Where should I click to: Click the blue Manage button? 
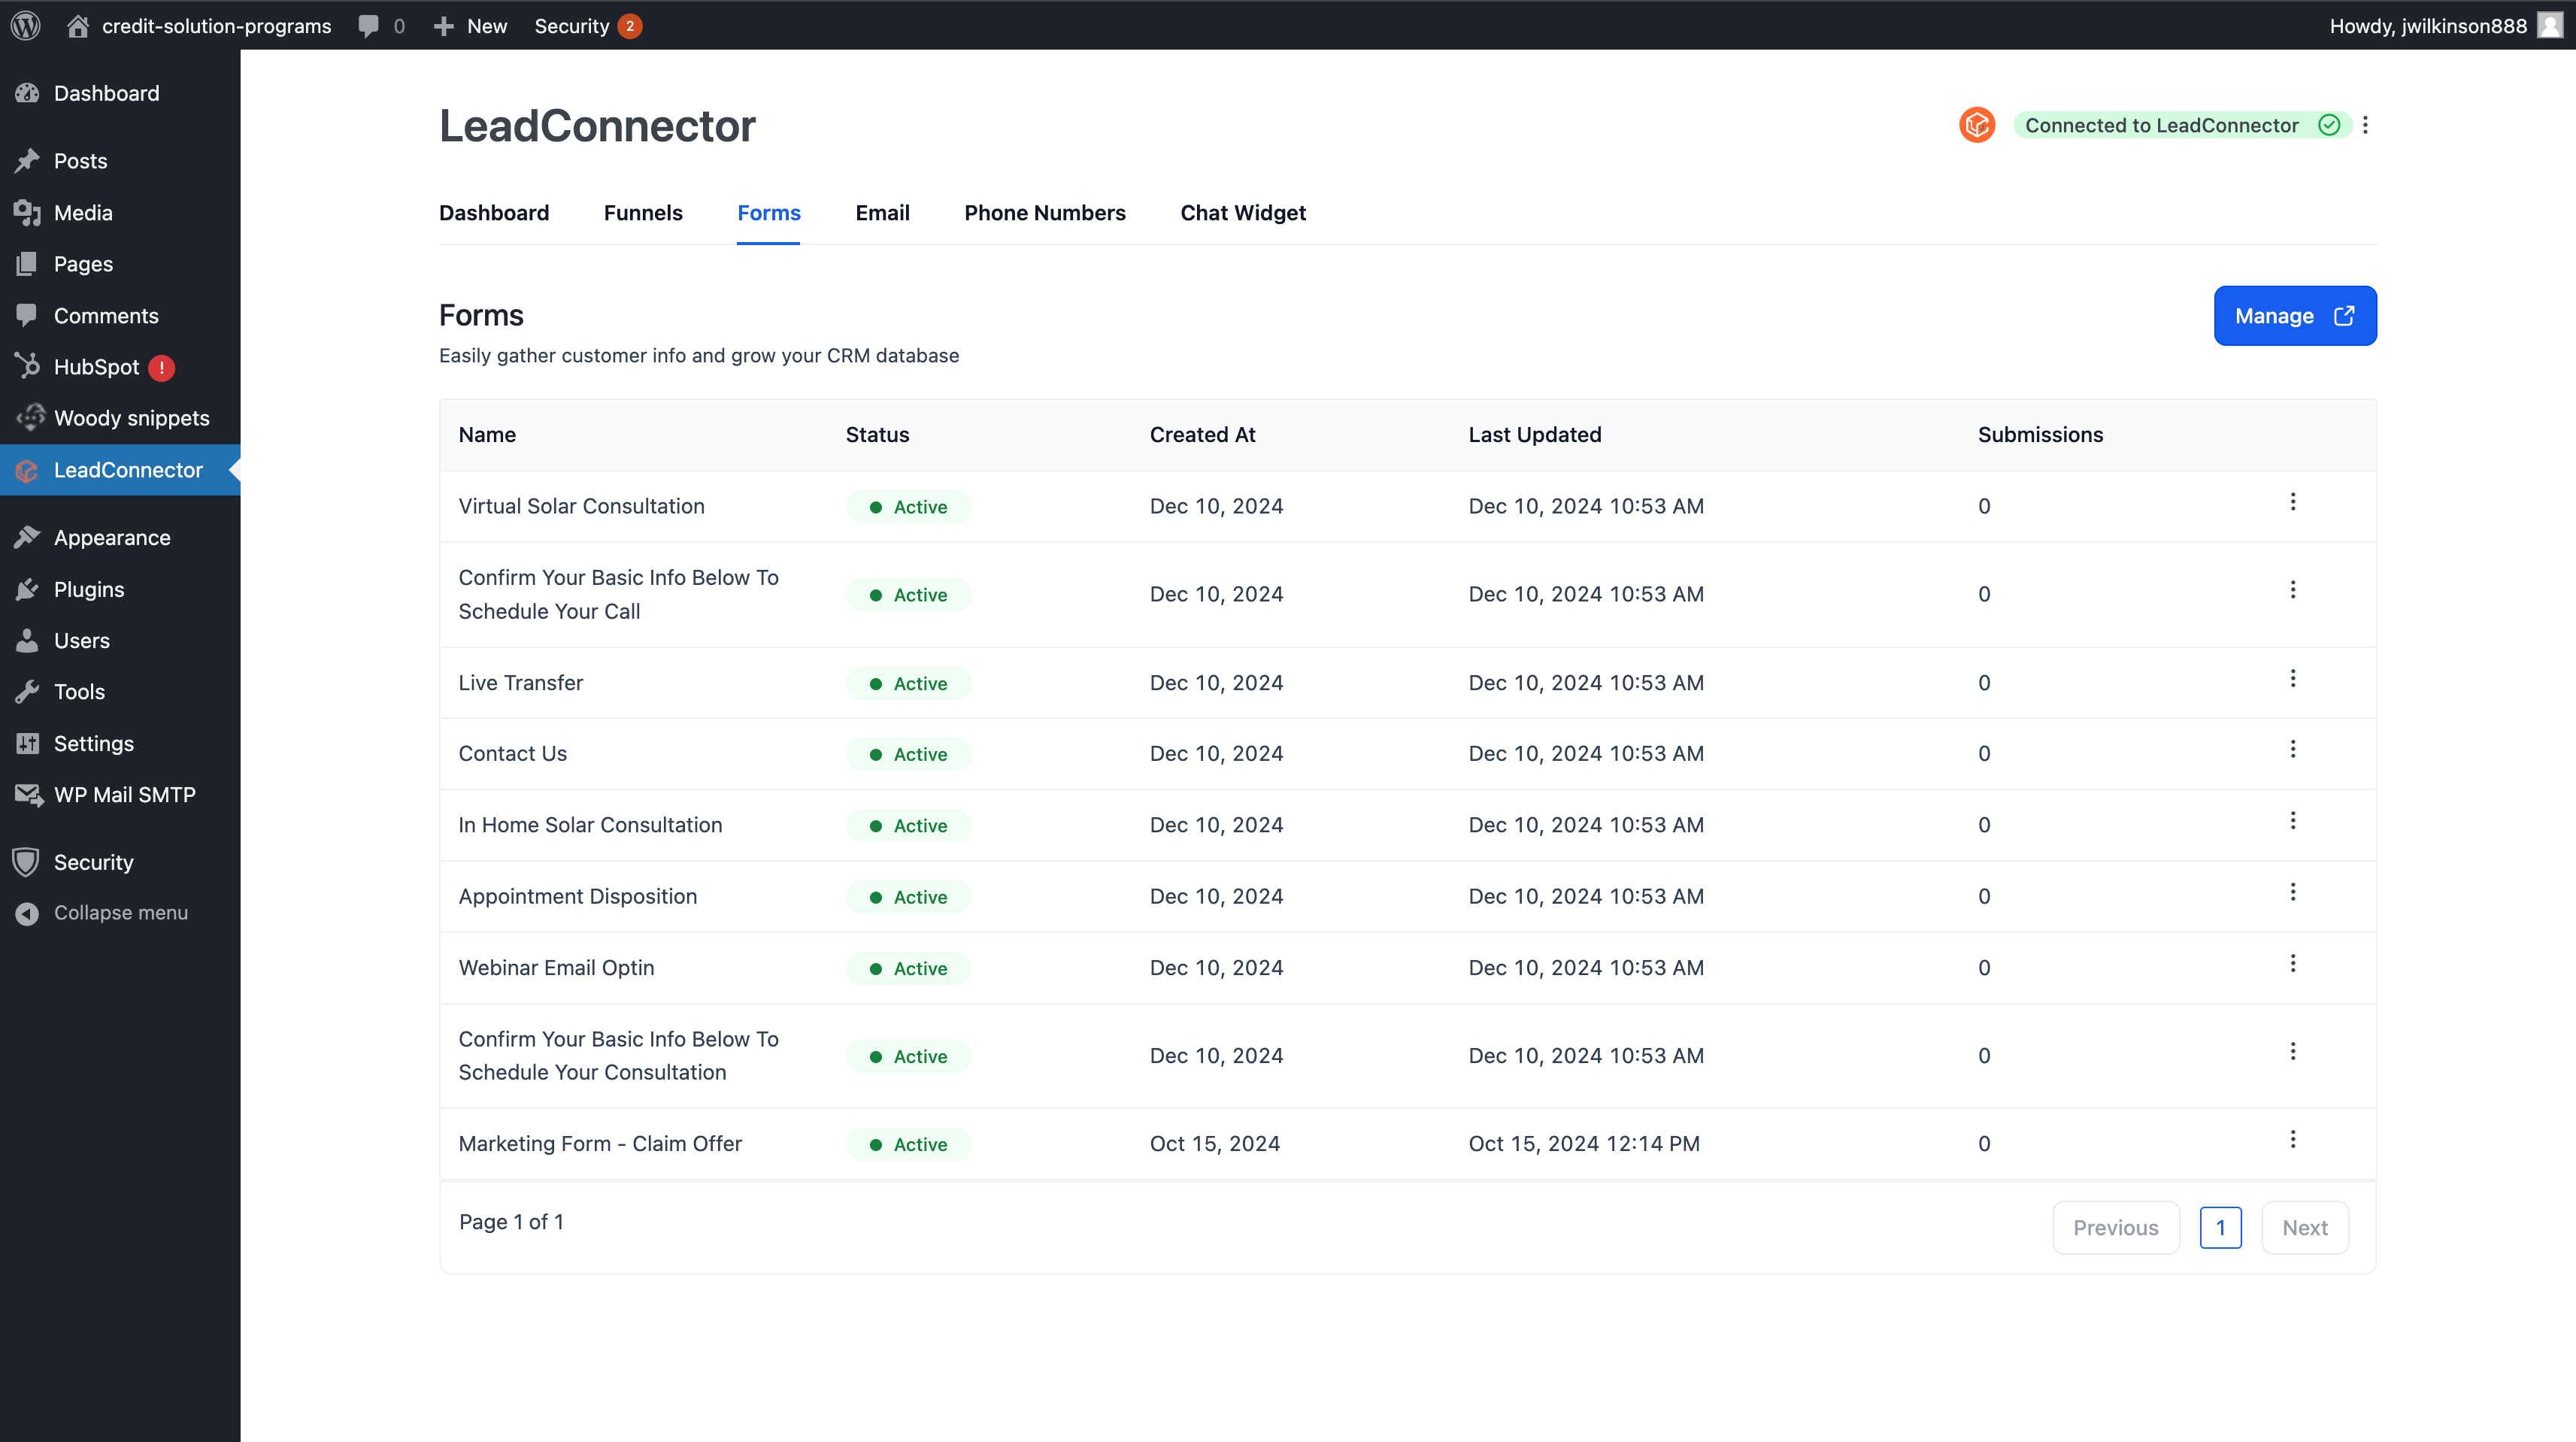(2294, 316)
